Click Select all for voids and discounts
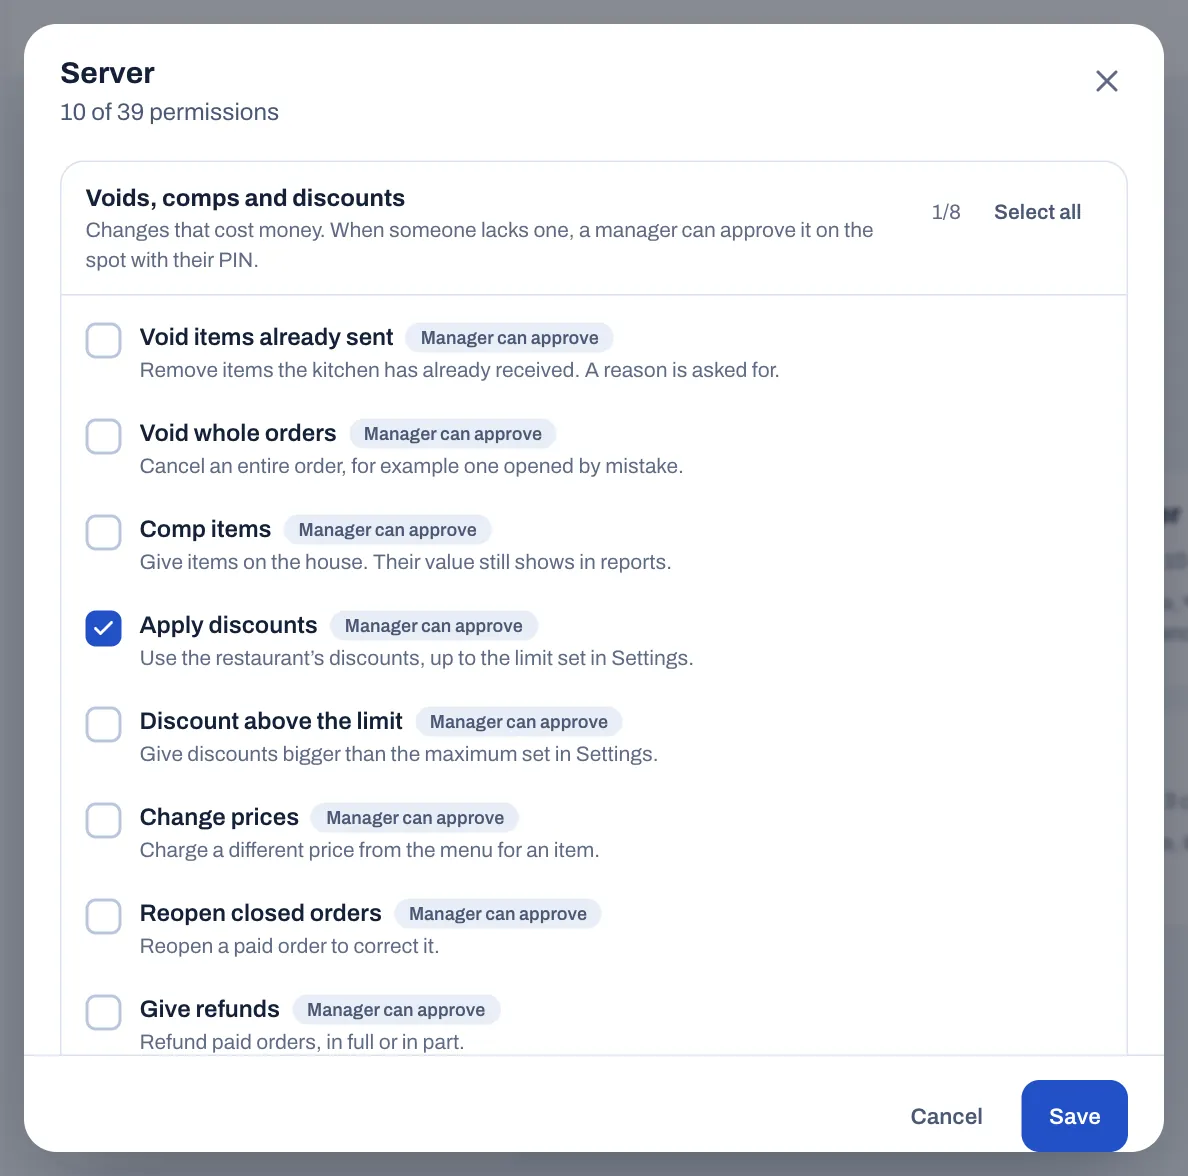 tap(1037, 212)
